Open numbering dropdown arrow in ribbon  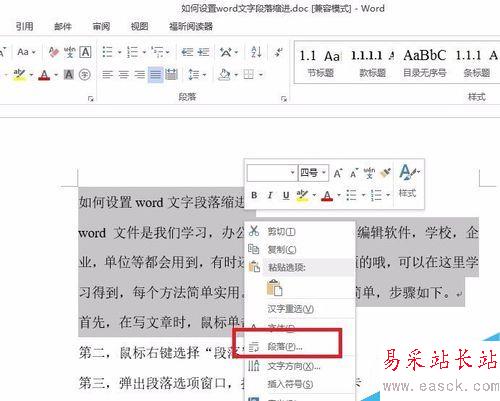(144, 52)
